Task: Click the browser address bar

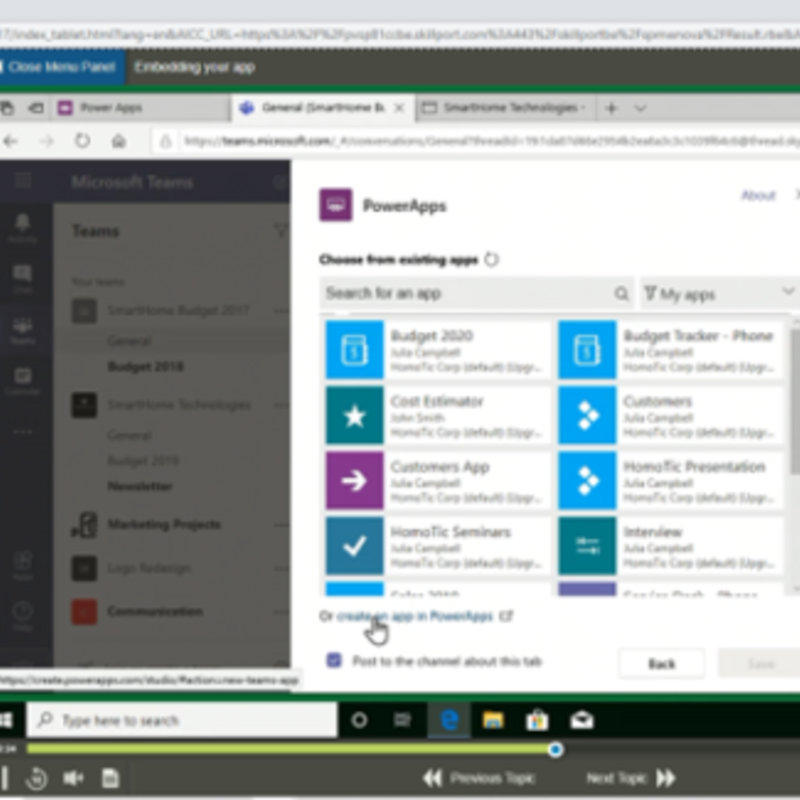Action: tap(477, 141)
